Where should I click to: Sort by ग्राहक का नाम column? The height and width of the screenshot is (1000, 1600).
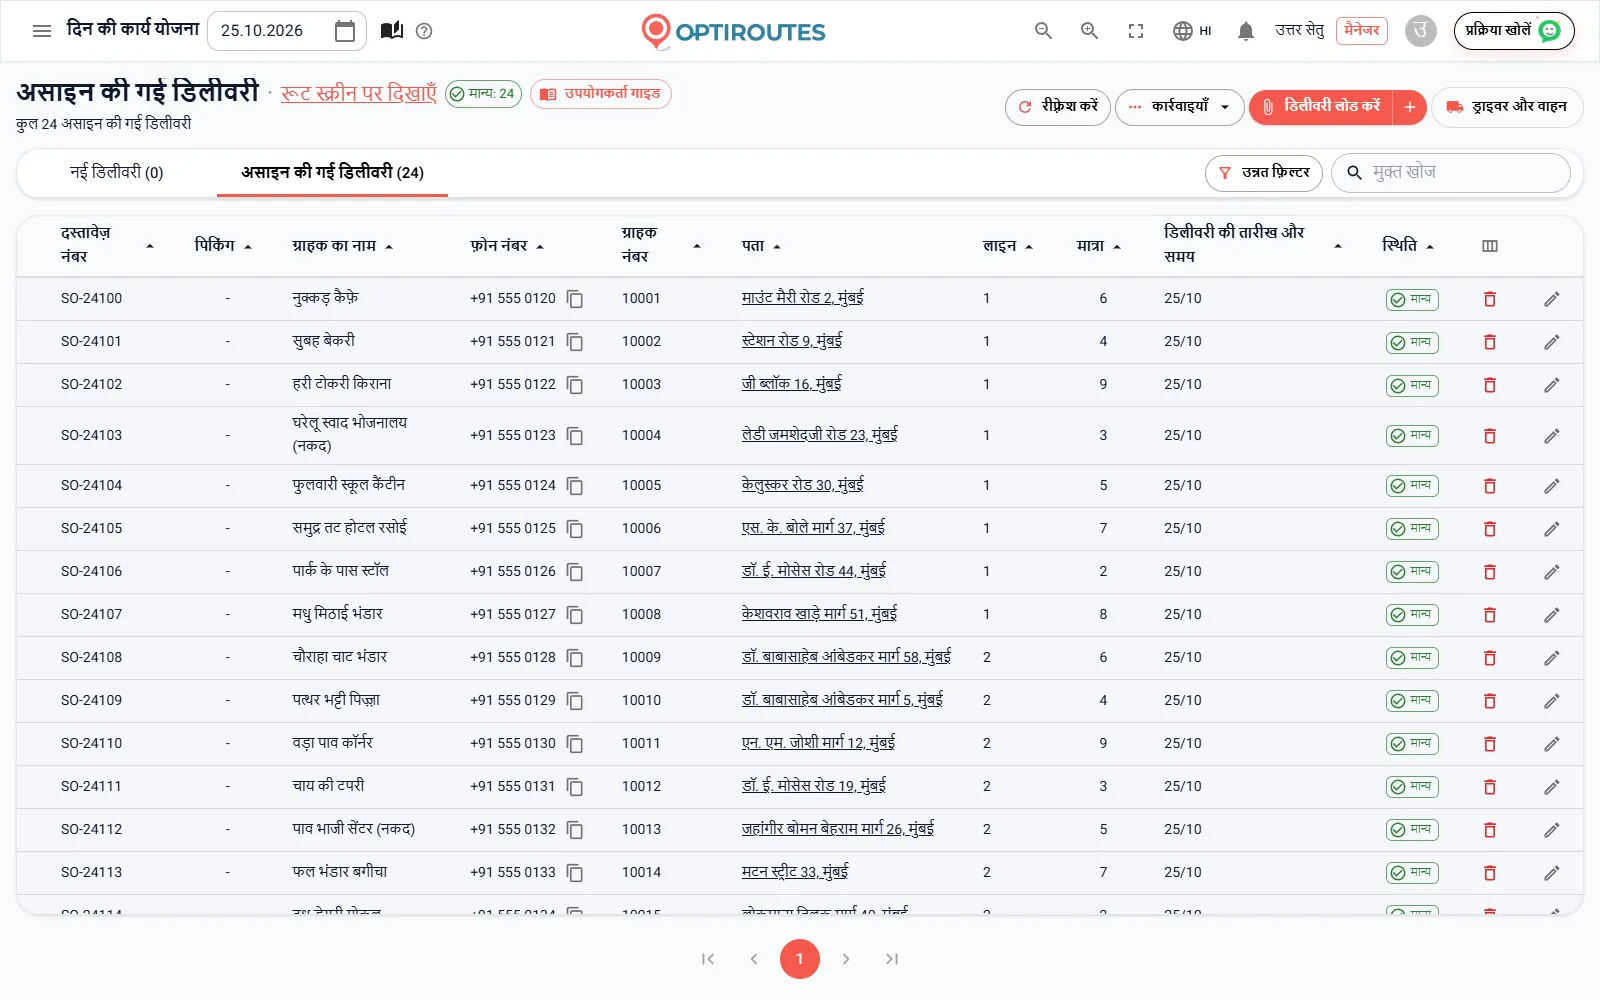[343, 246]
